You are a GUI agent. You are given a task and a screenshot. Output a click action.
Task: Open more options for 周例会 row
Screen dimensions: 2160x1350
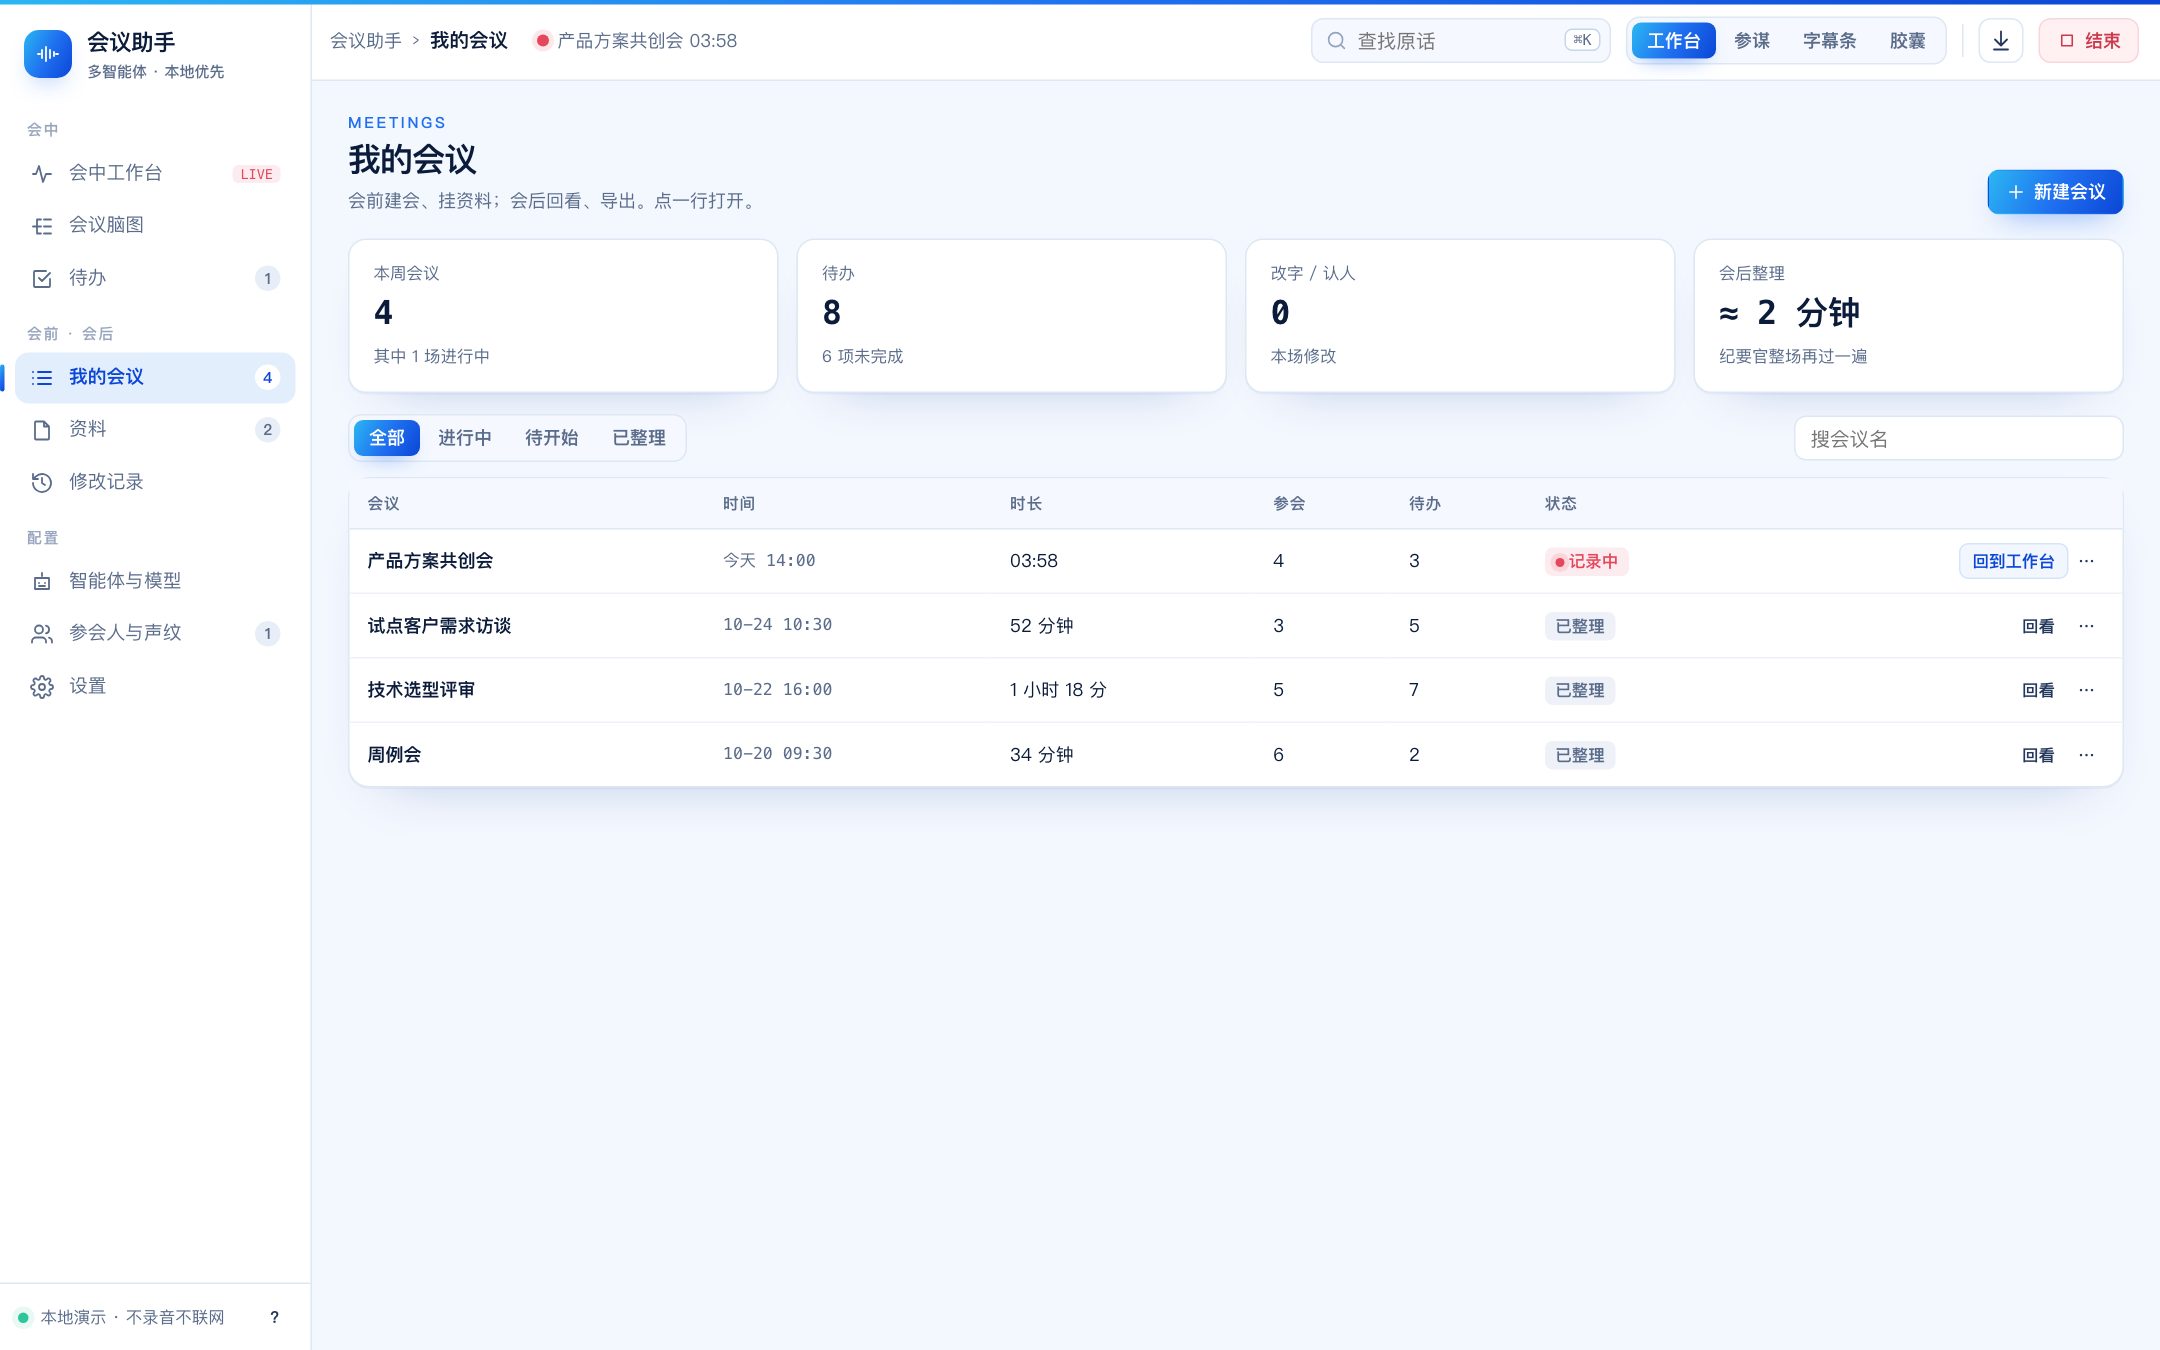point(2086,755)
